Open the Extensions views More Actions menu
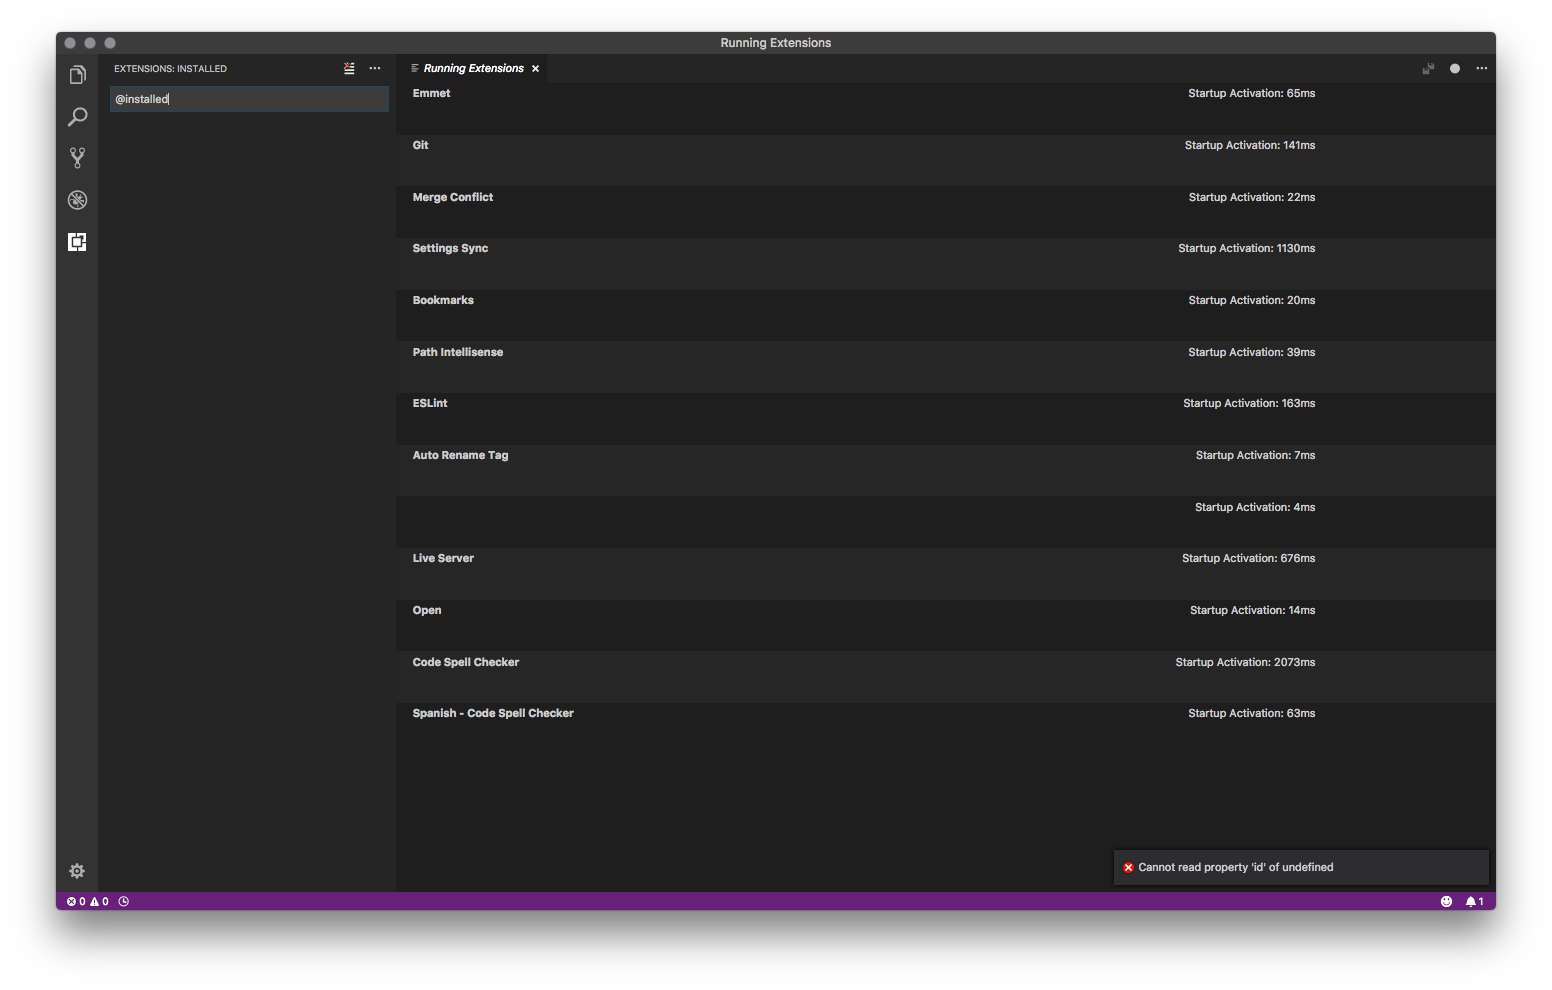 coord(375,68)
